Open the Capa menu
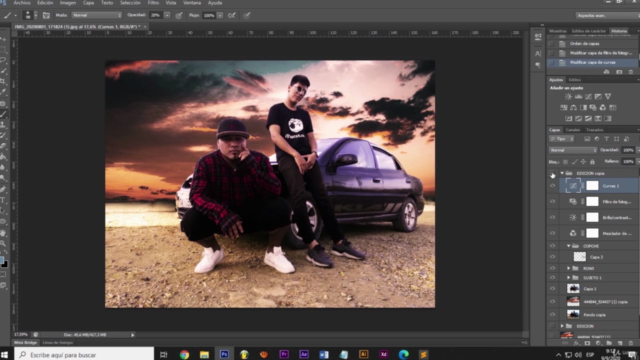The height and width of the screenshot is (360, 640). (x=88, y=3)
